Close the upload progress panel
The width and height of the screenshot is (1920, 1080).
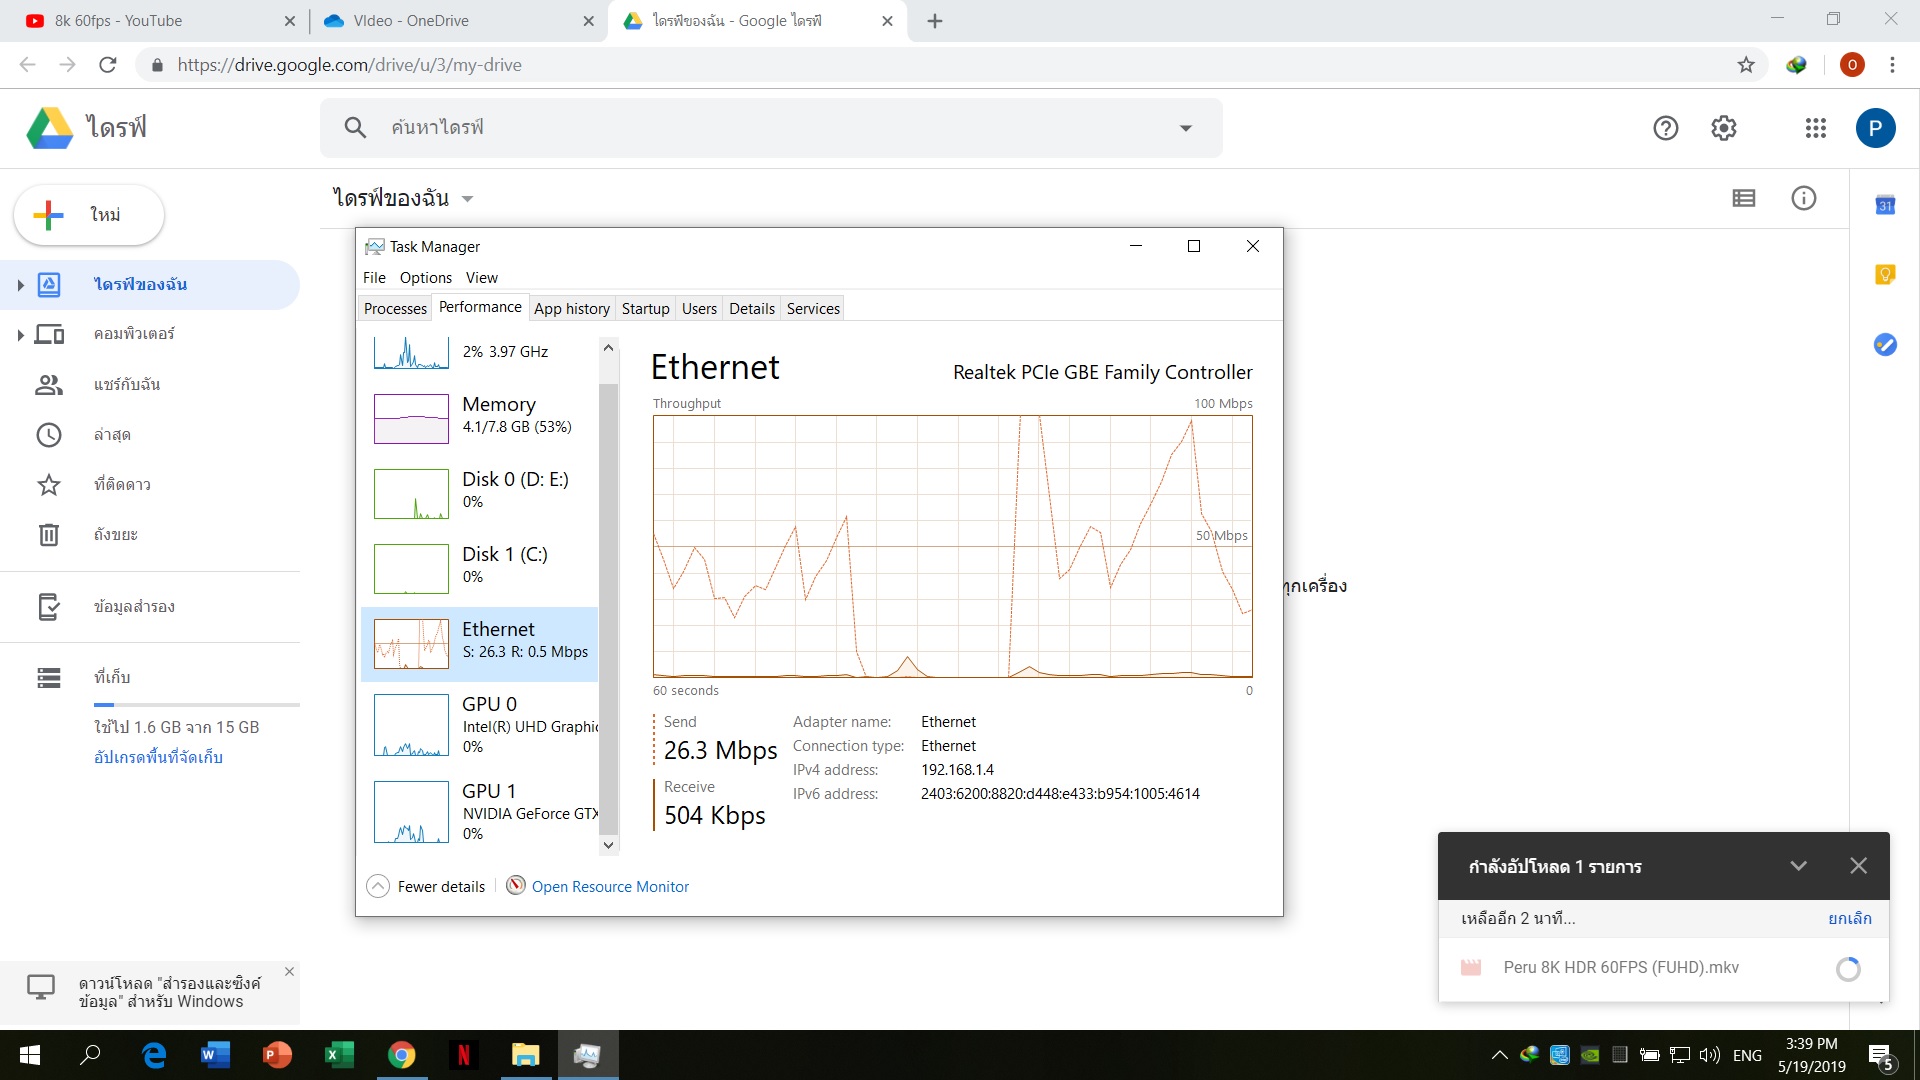tap(1858, 866)
